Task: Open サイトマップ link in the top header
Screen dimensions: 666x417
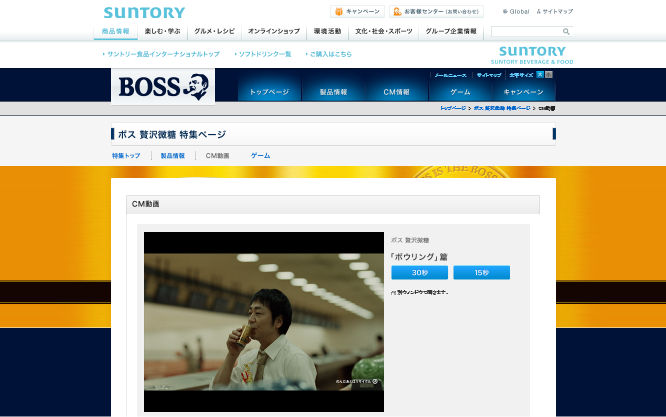Action: (x=555, y=11)
